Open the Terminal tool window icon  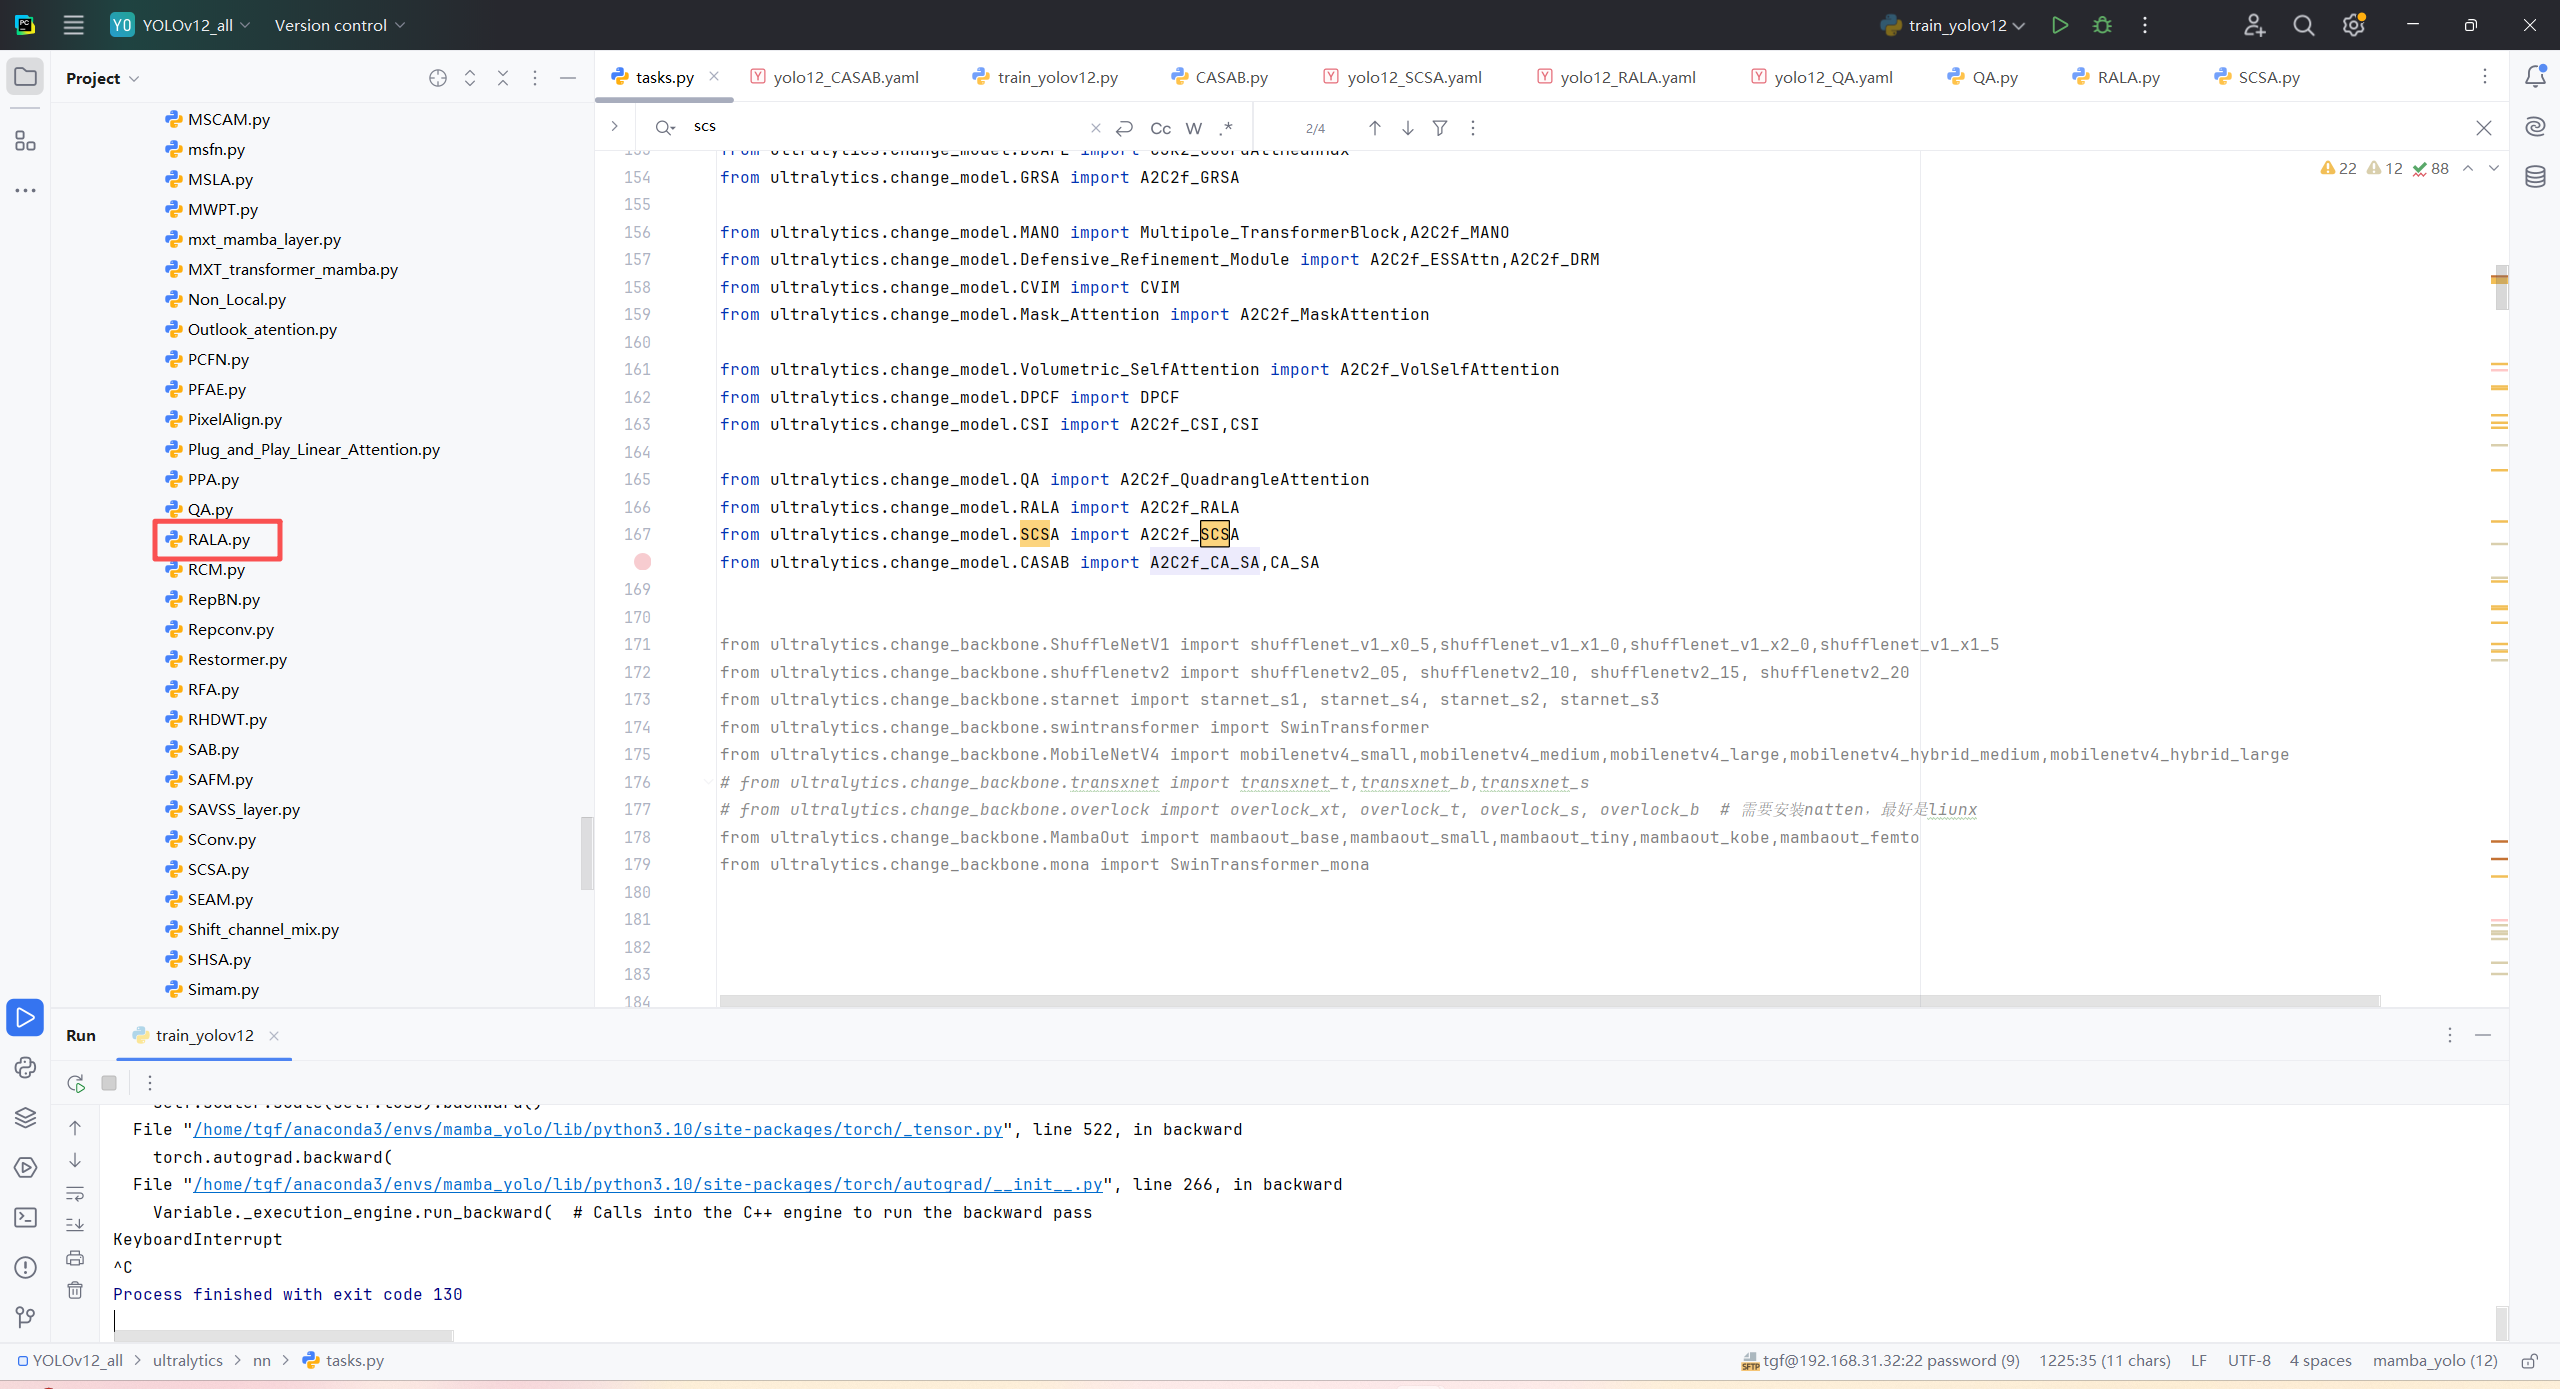coord(25,1217)
